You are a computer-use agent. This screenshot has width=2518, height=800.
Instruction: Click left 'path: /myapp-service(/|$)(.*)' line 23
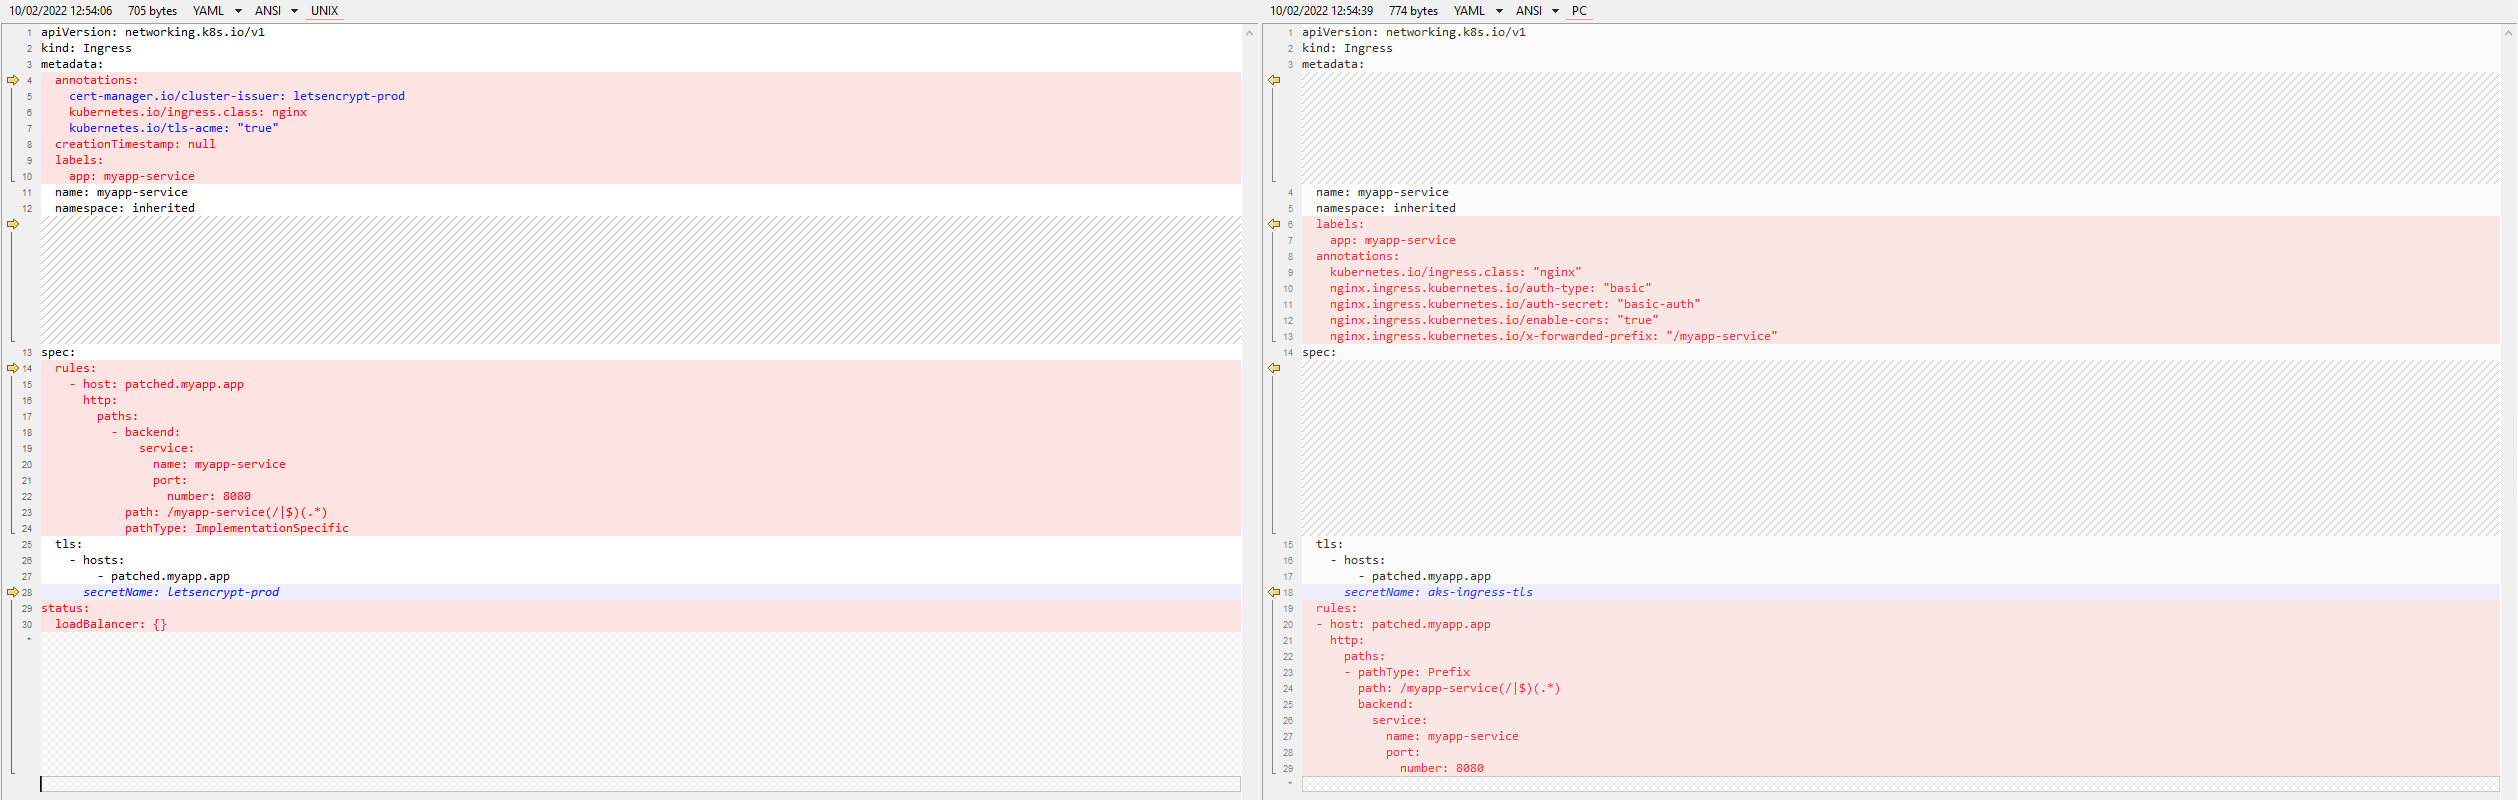click(x=226, y=512)
